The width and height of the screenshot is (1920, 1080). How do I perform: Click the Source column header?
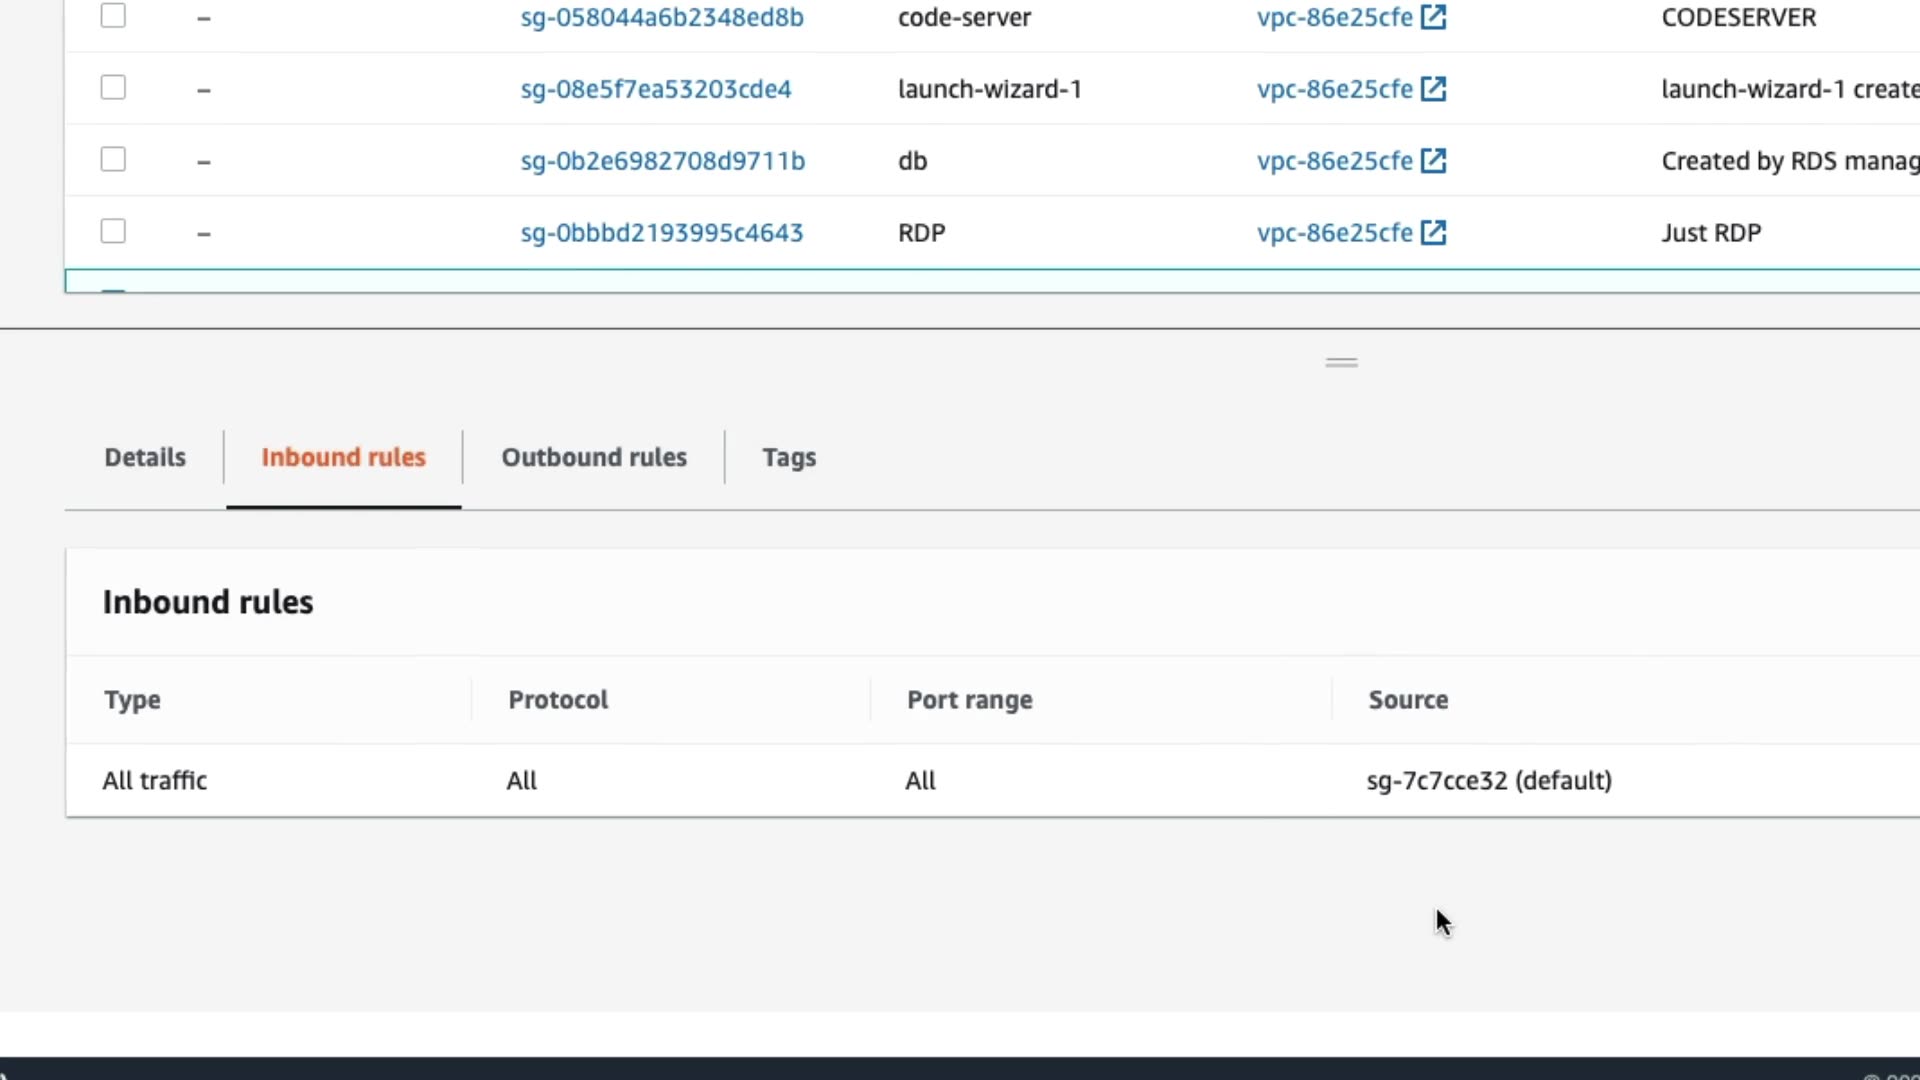pyautogui.click(x=1407, y=700)
